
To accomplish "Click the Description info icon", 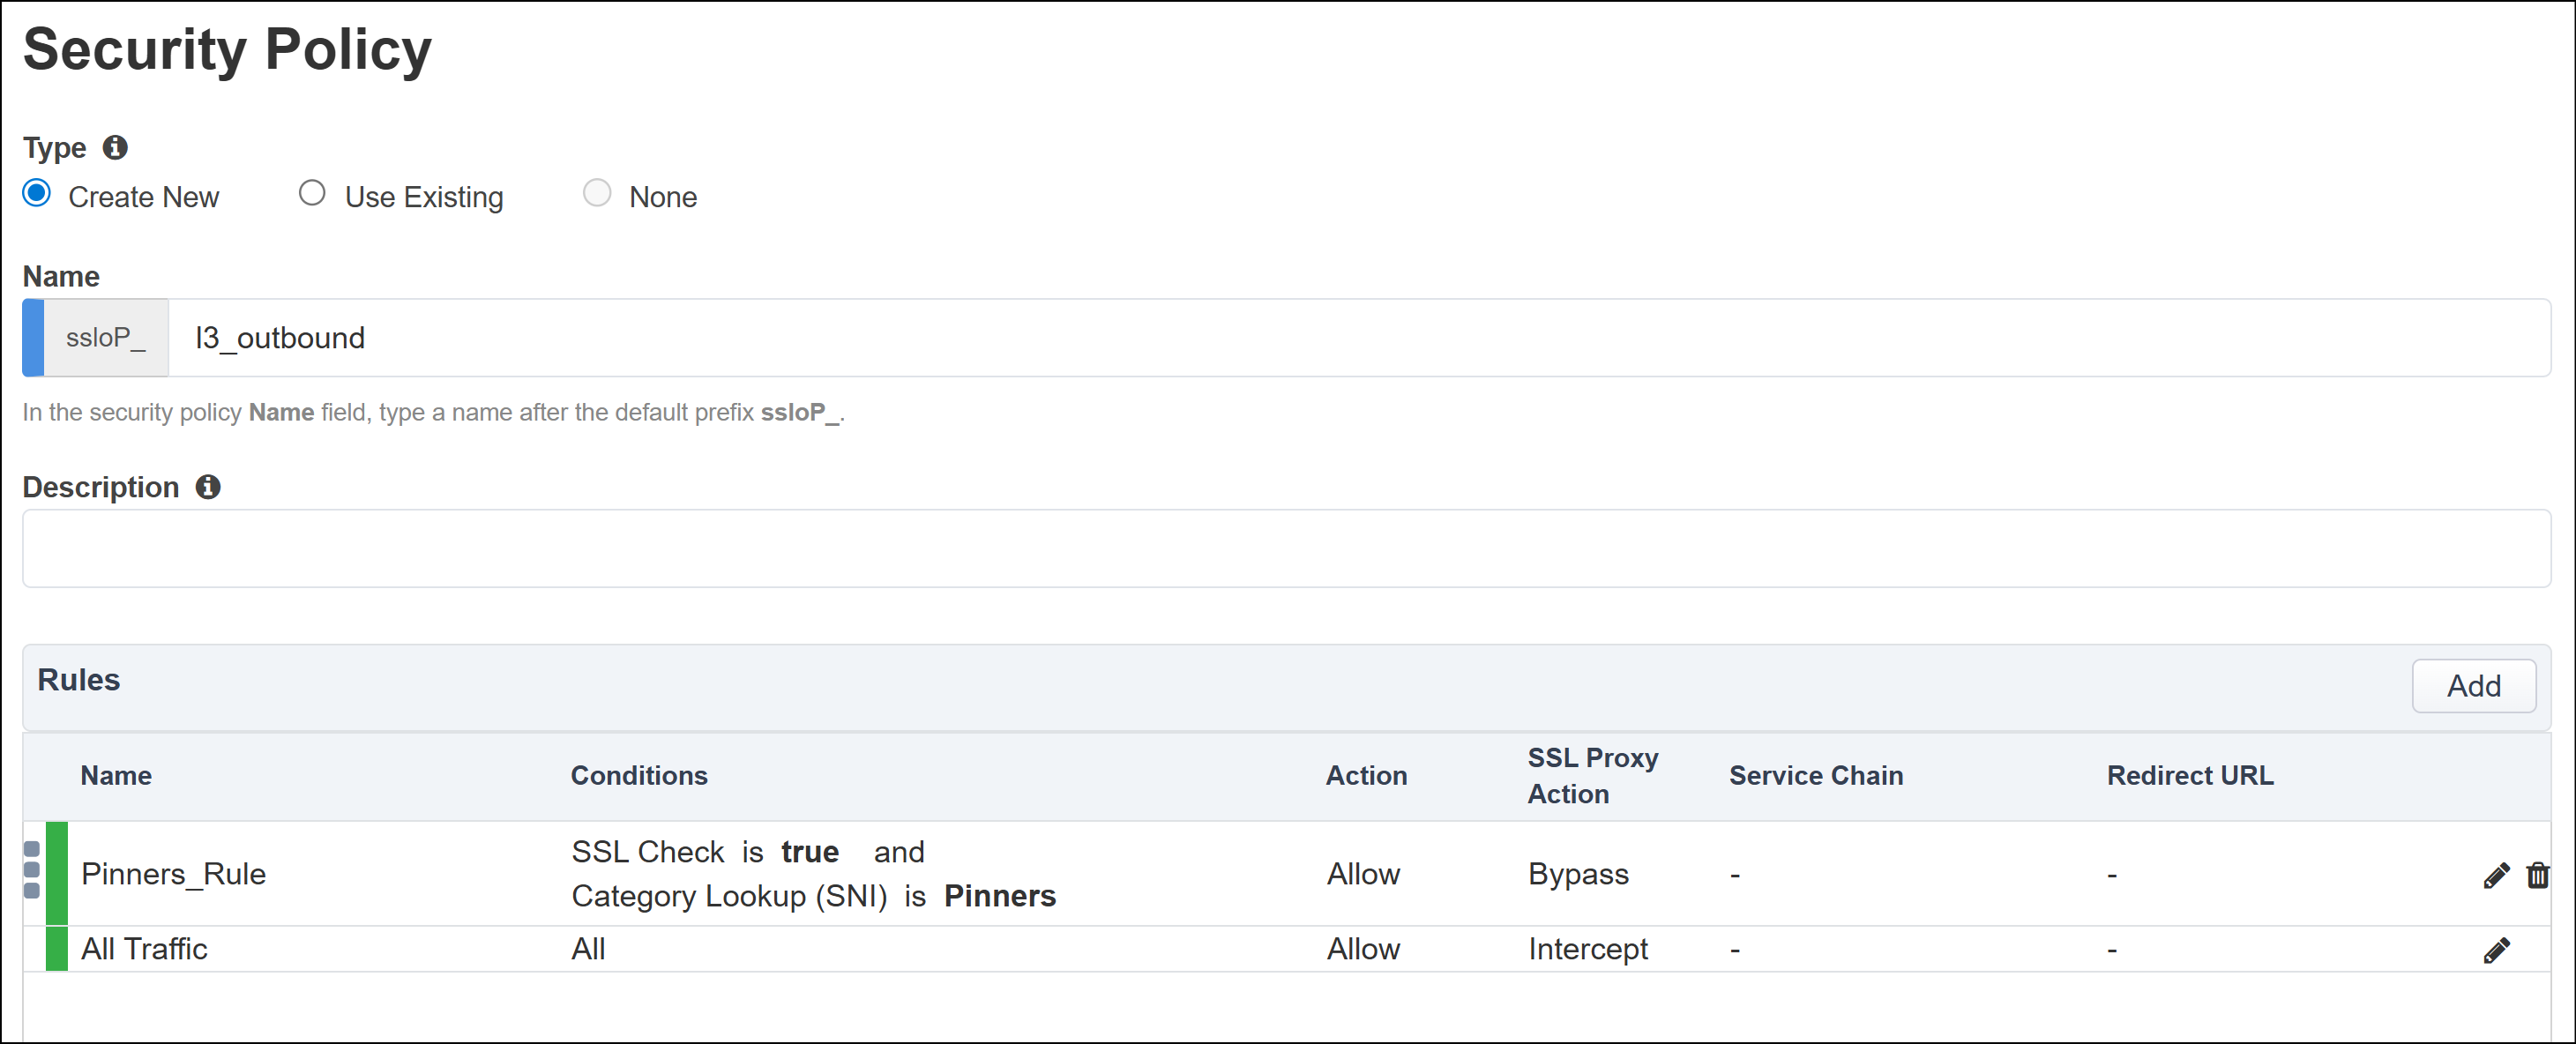I will [x=207, y=487].
